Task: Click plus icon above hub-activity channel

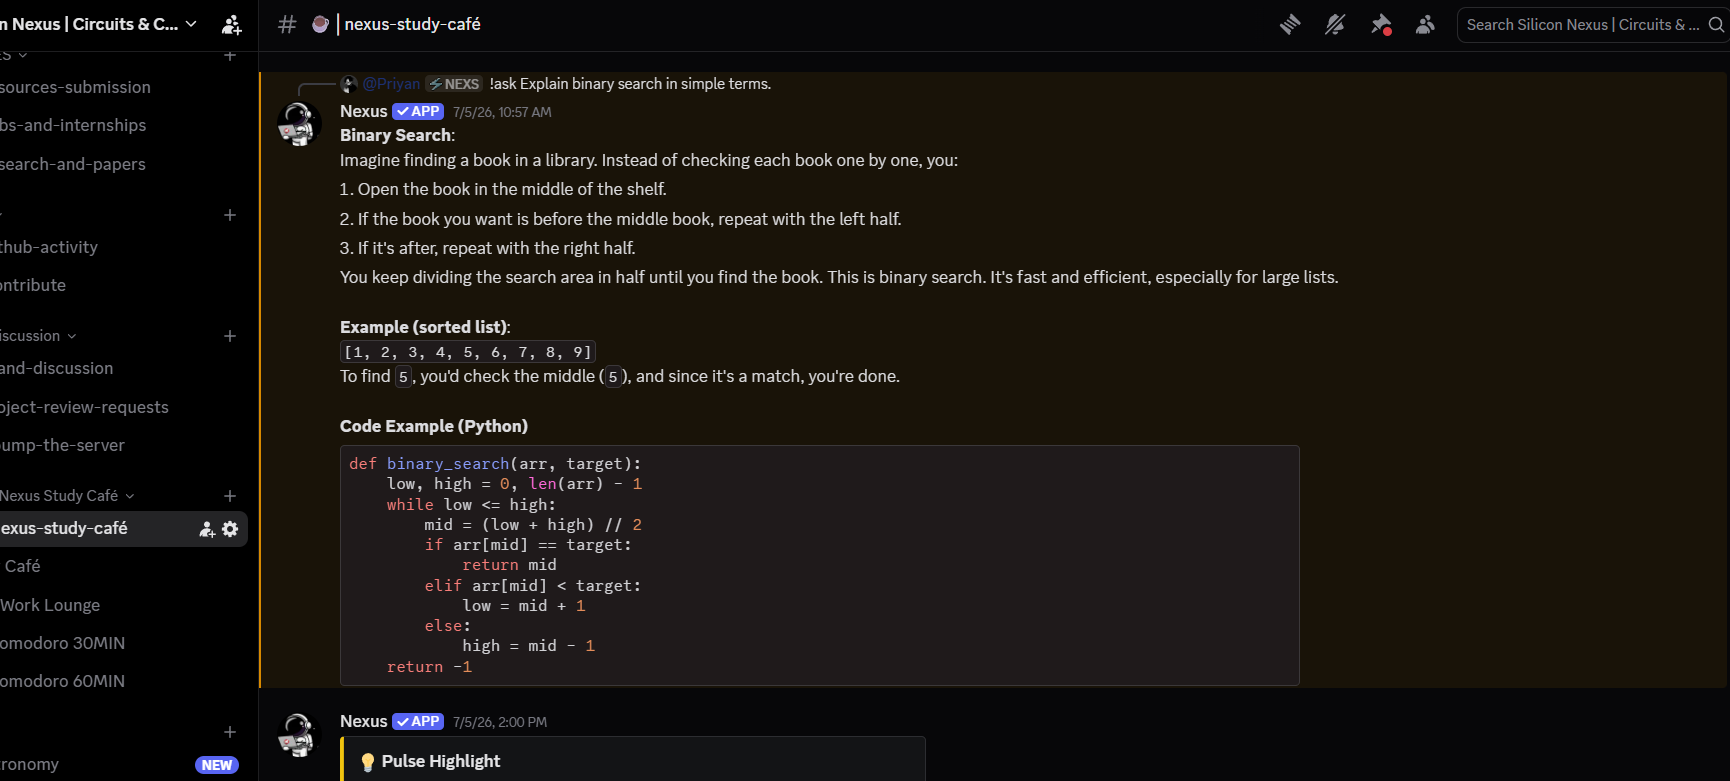Action: (230, 215)
